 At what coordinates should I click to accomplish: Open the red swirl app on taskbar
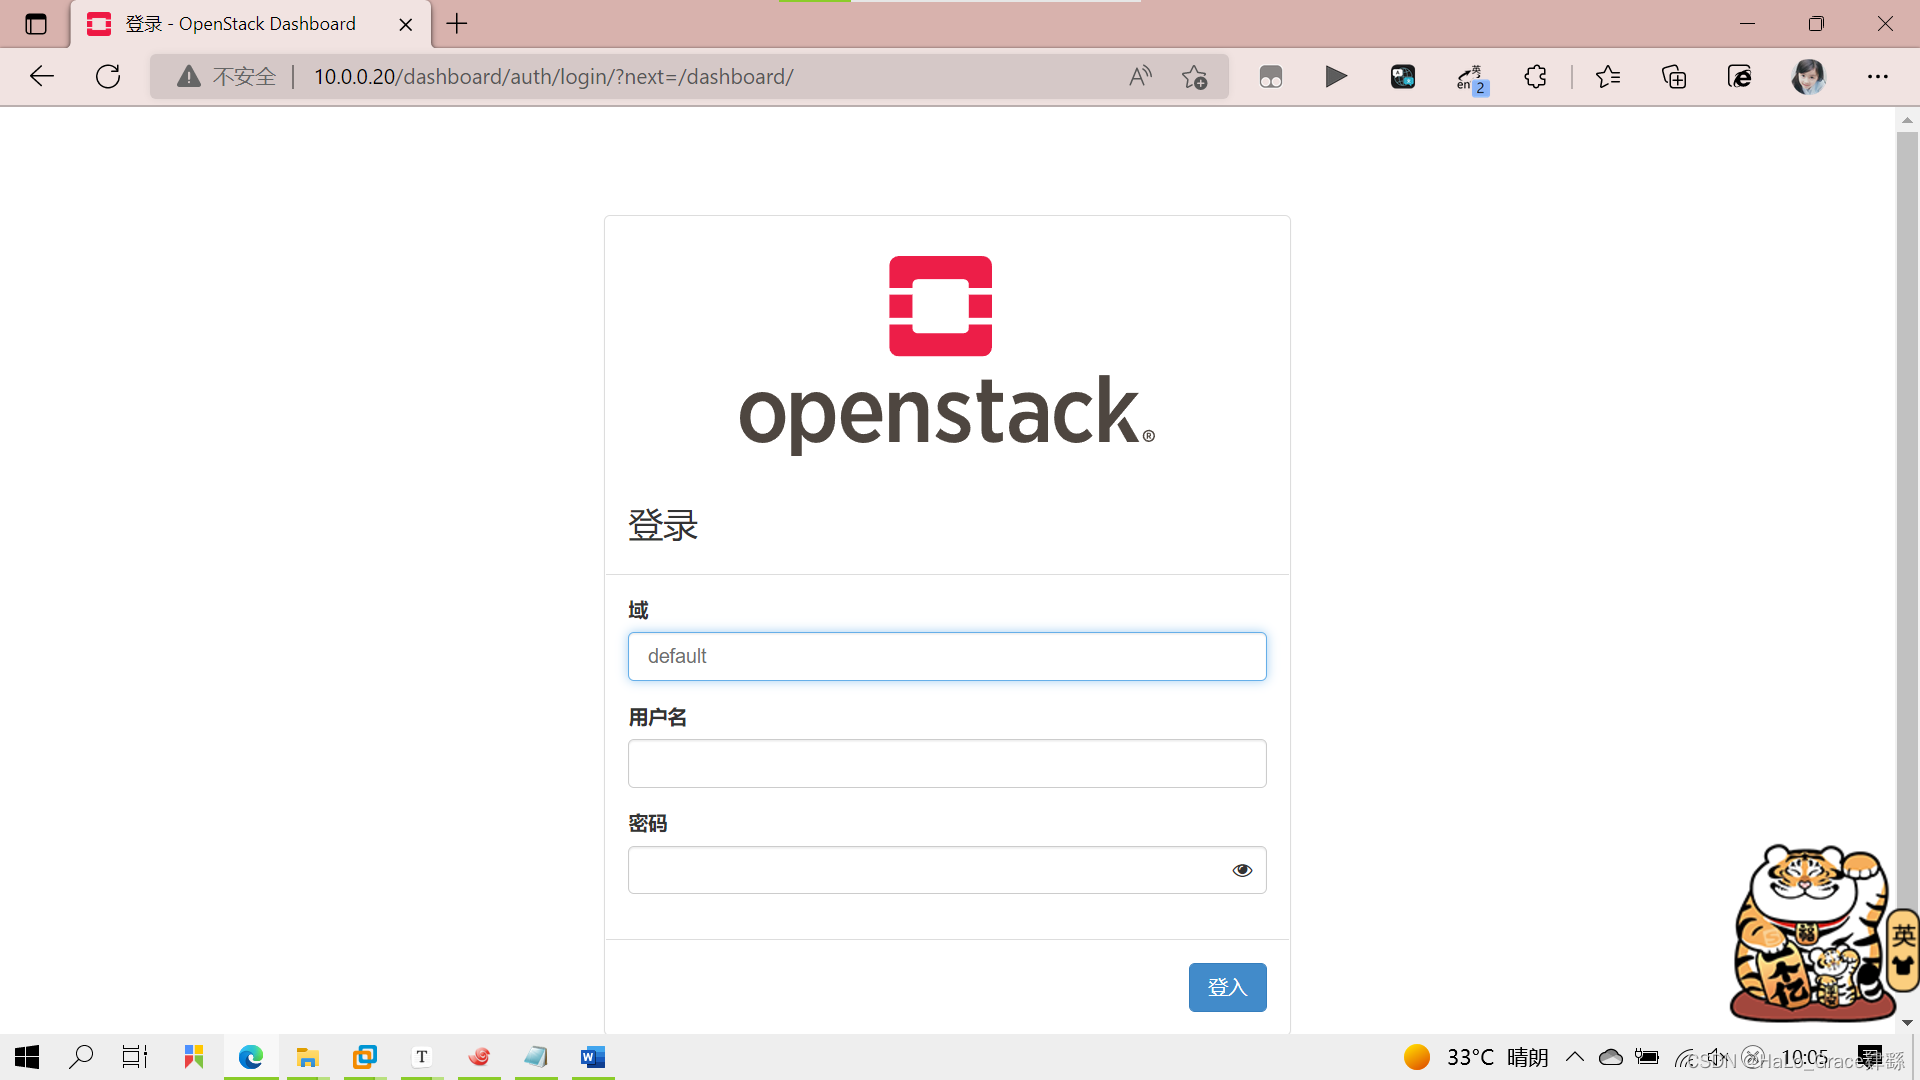point(479,1057)
